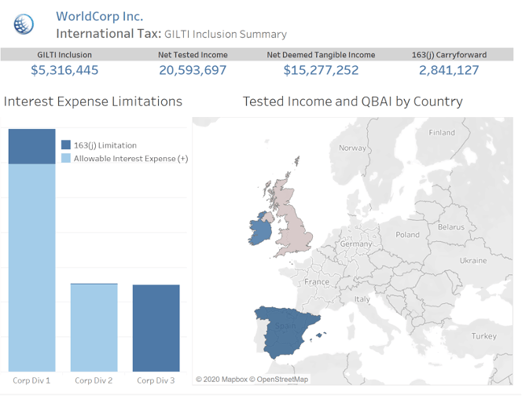Click the Turkey map label
The height and width of the screenshot is (396, 522).
pyautogui.click(x=484, y=336)
